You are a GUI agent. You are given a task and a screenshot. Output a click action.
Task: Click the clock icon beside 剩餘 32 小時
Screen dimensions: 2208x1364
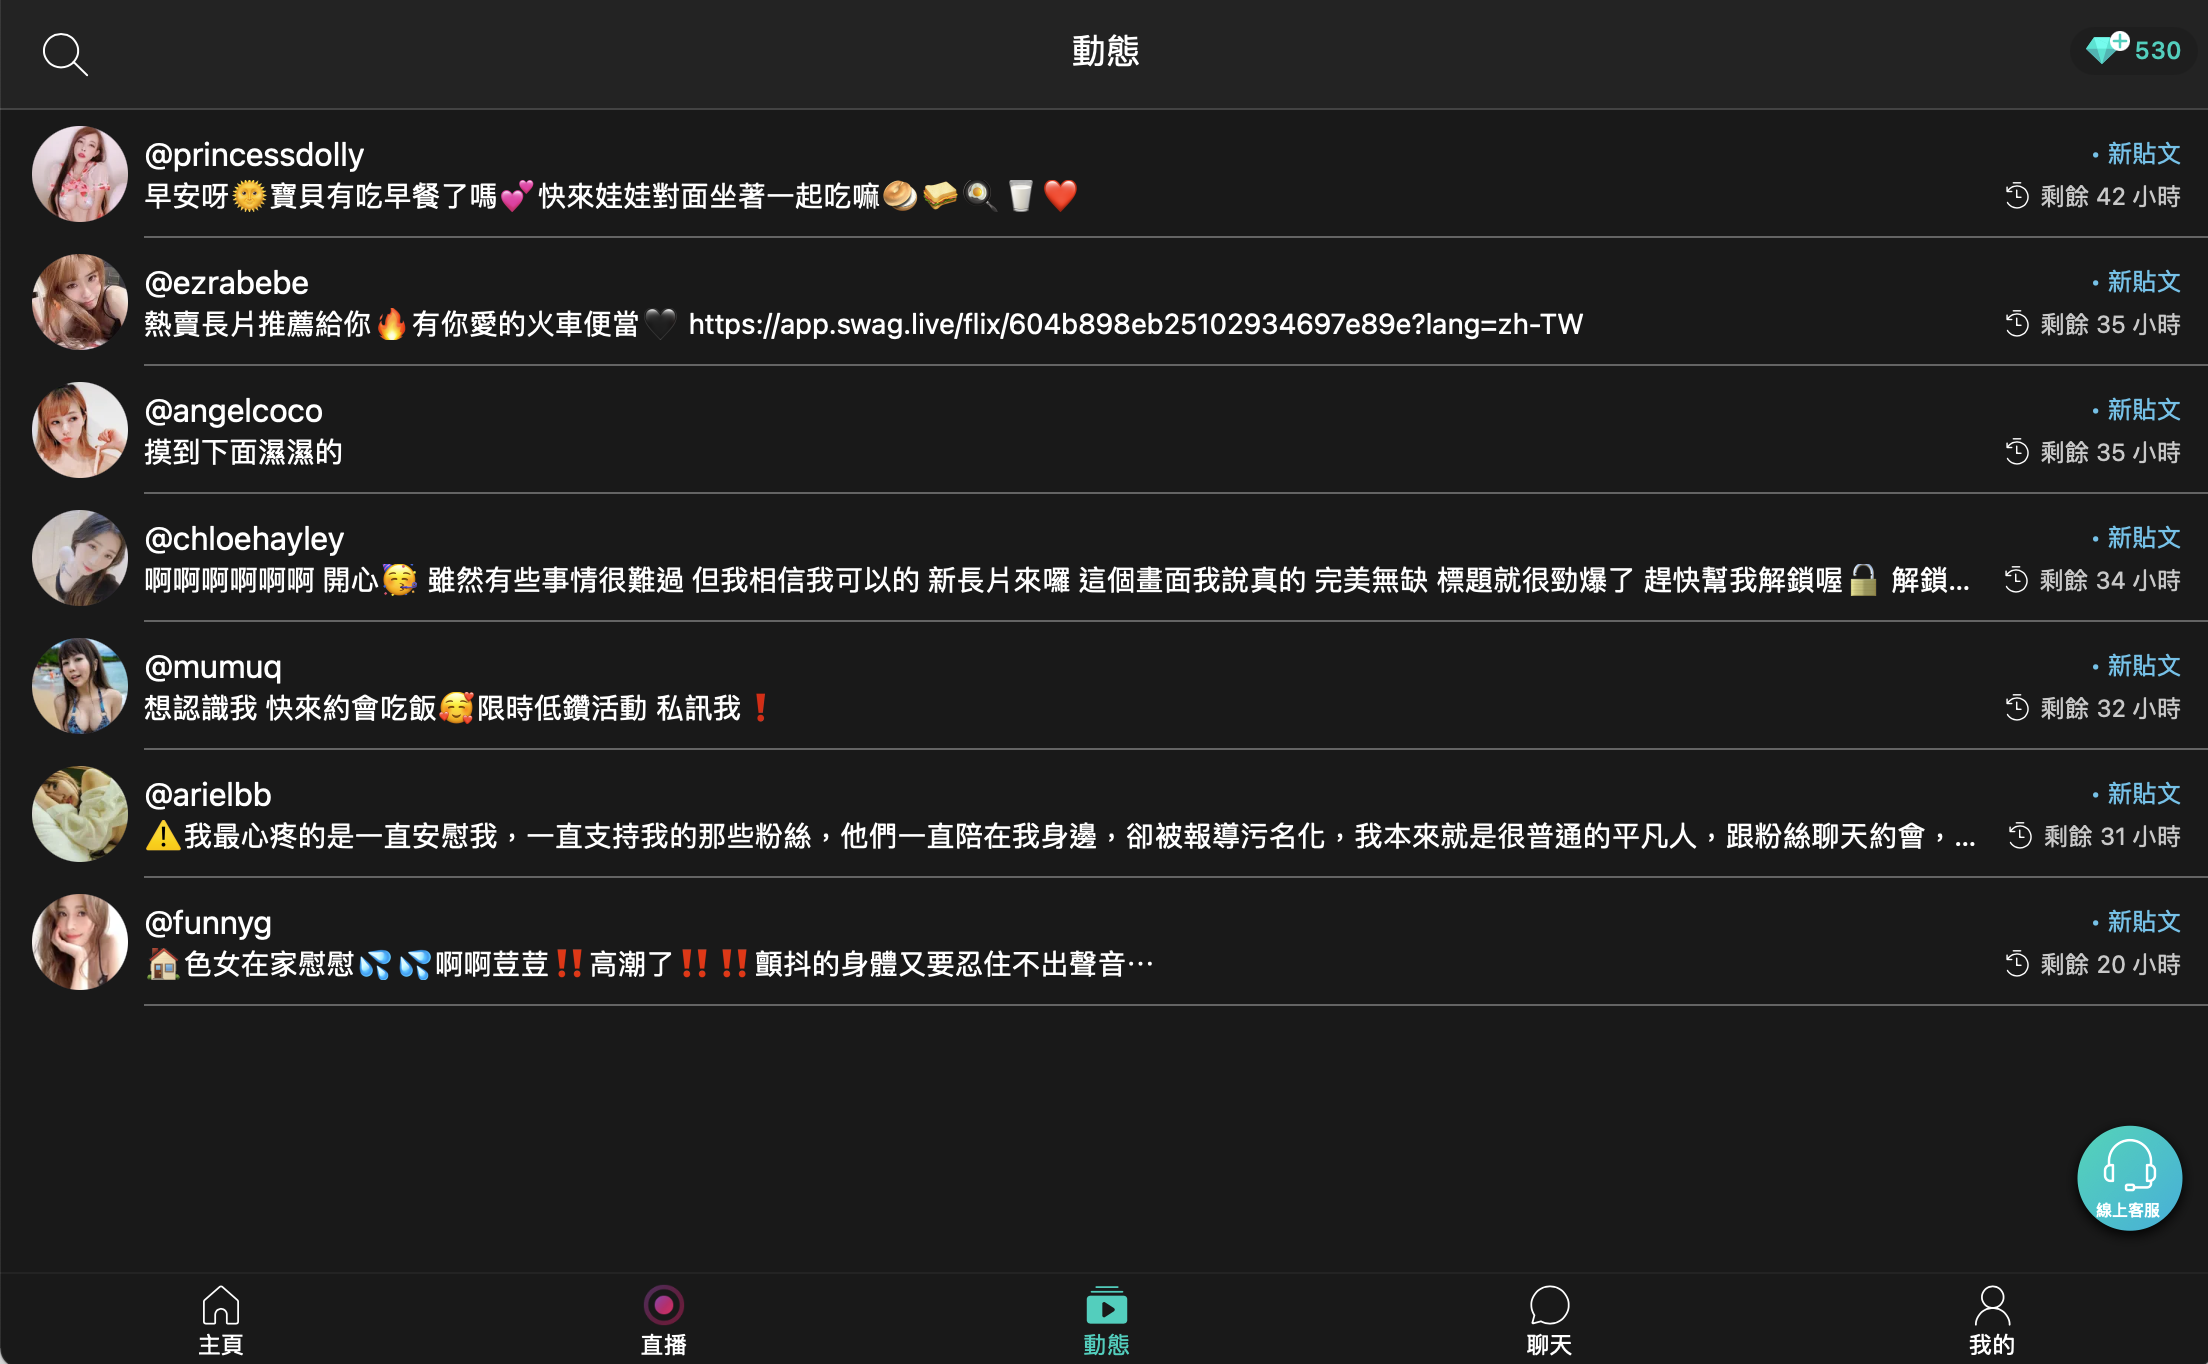(x=2016, y=708)
